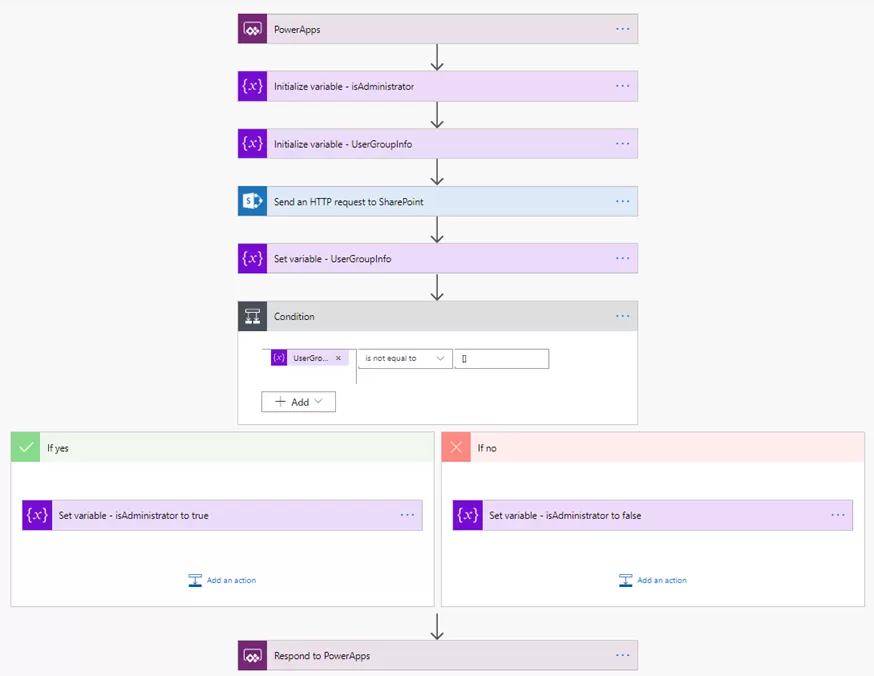Image resolution: width=874 pixels, height=676 pixels.
Task: Open the ellipsis menu on Condition step
Action: 623,316
